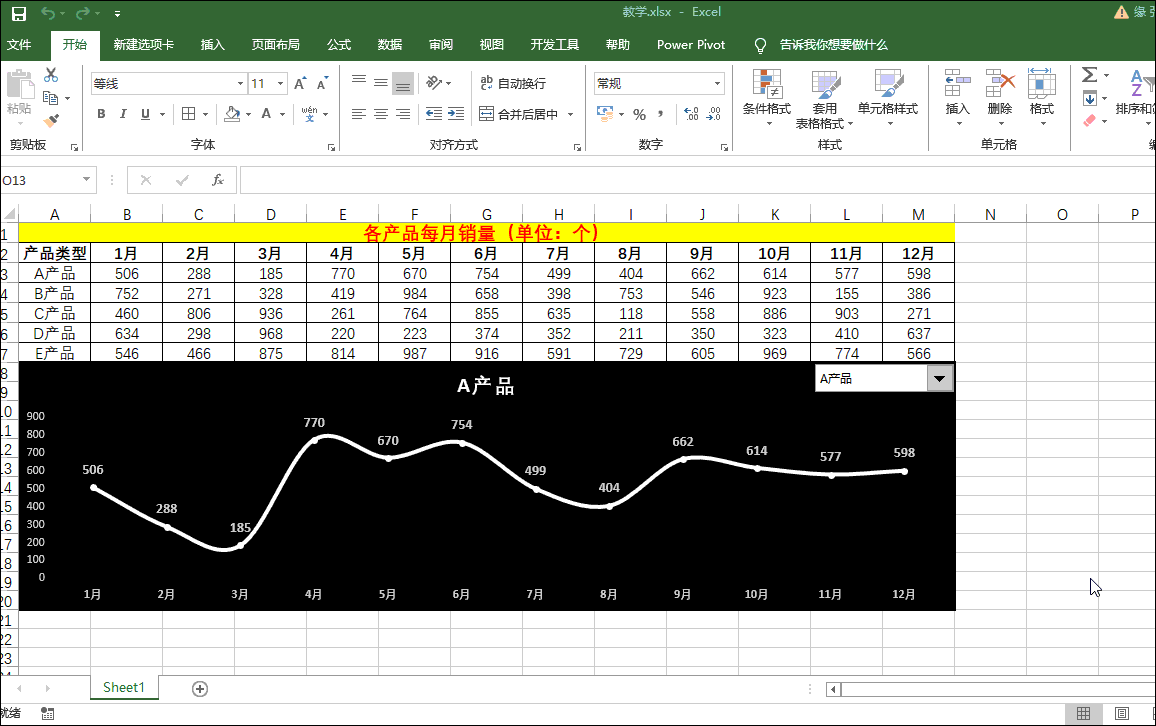
Task: Select the Format Painter brush
Action: point(51,120)
